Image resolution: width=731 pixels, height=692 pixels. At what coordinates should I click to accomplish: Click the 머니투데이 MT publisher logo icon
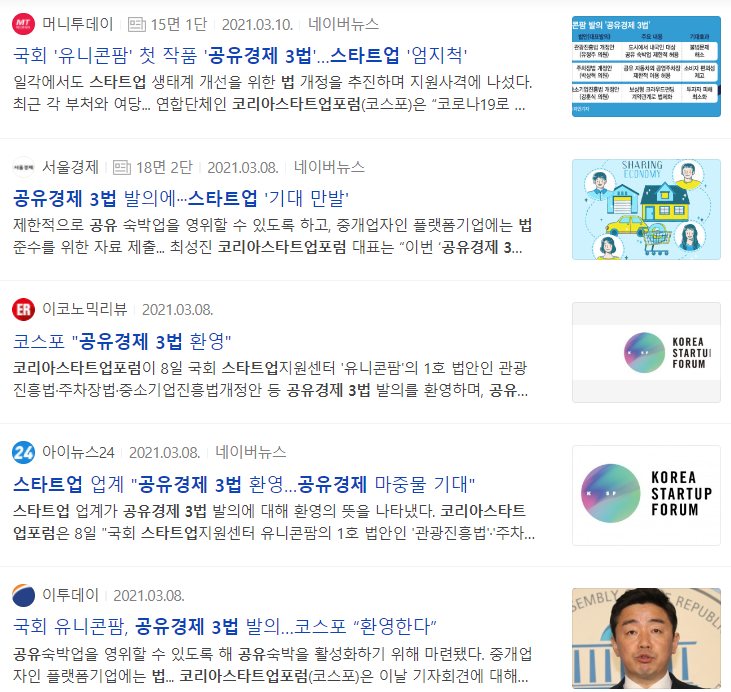tap(23, 24)
